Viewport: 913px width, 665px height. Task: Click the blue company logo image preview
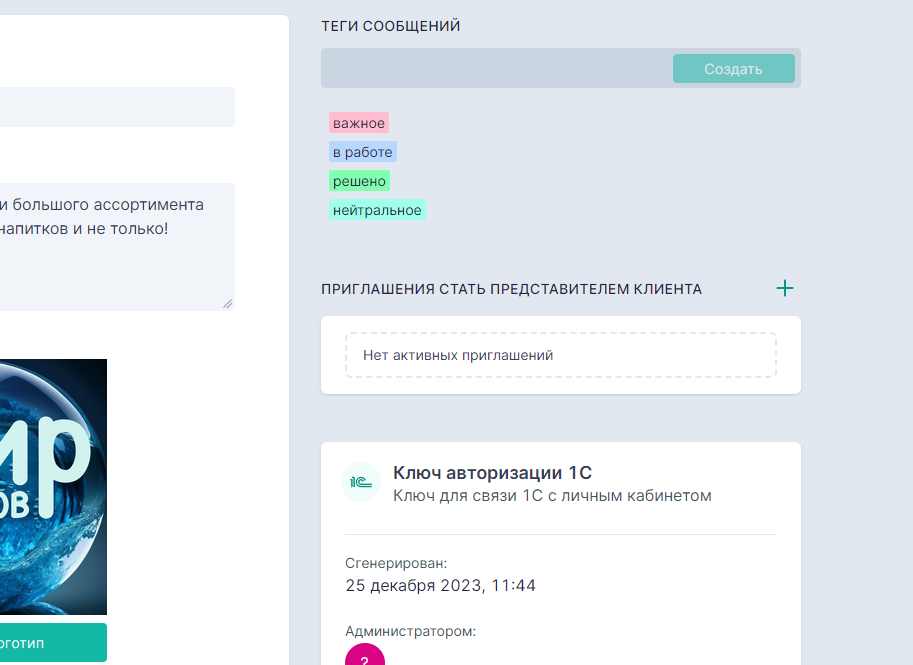(53, 486)
